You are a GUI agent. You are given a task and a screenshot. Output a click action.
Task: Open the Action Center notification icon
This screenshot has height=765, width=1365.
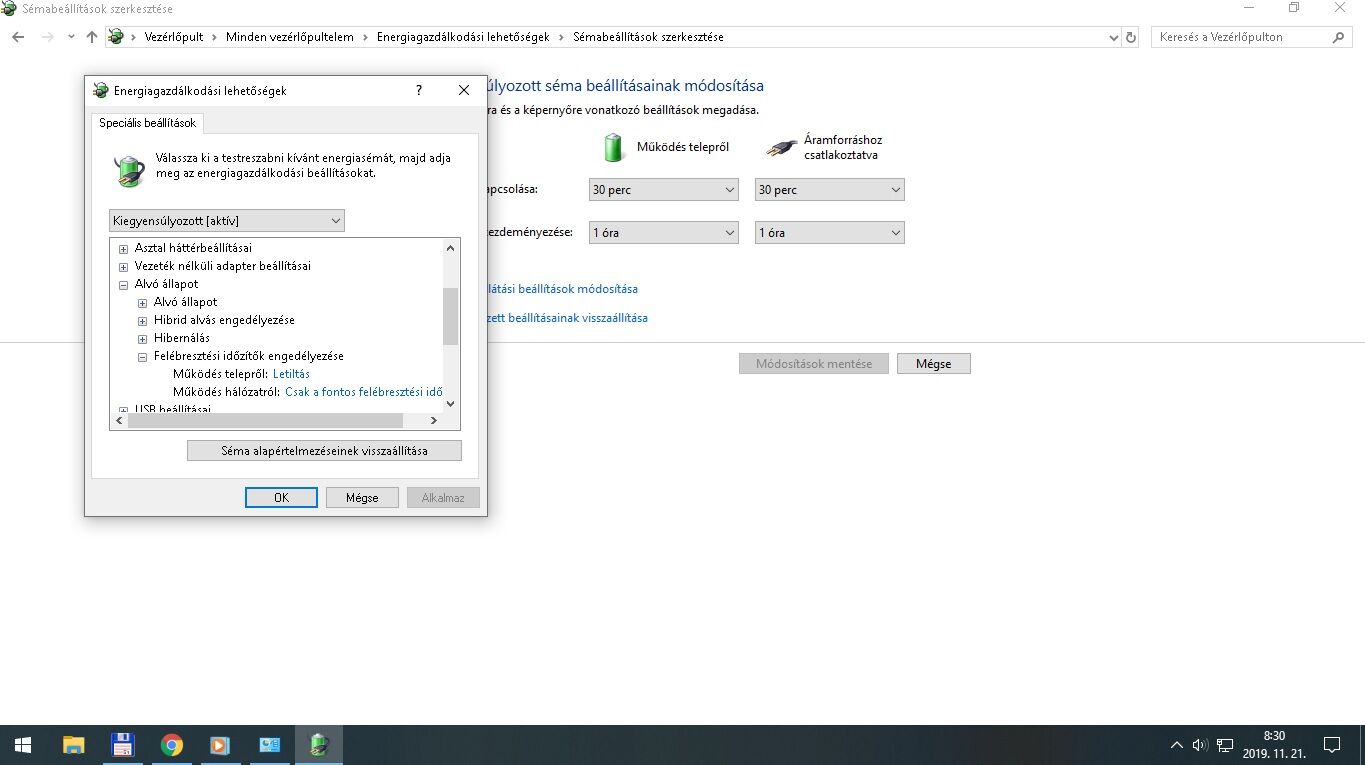tap(1332, 745)
